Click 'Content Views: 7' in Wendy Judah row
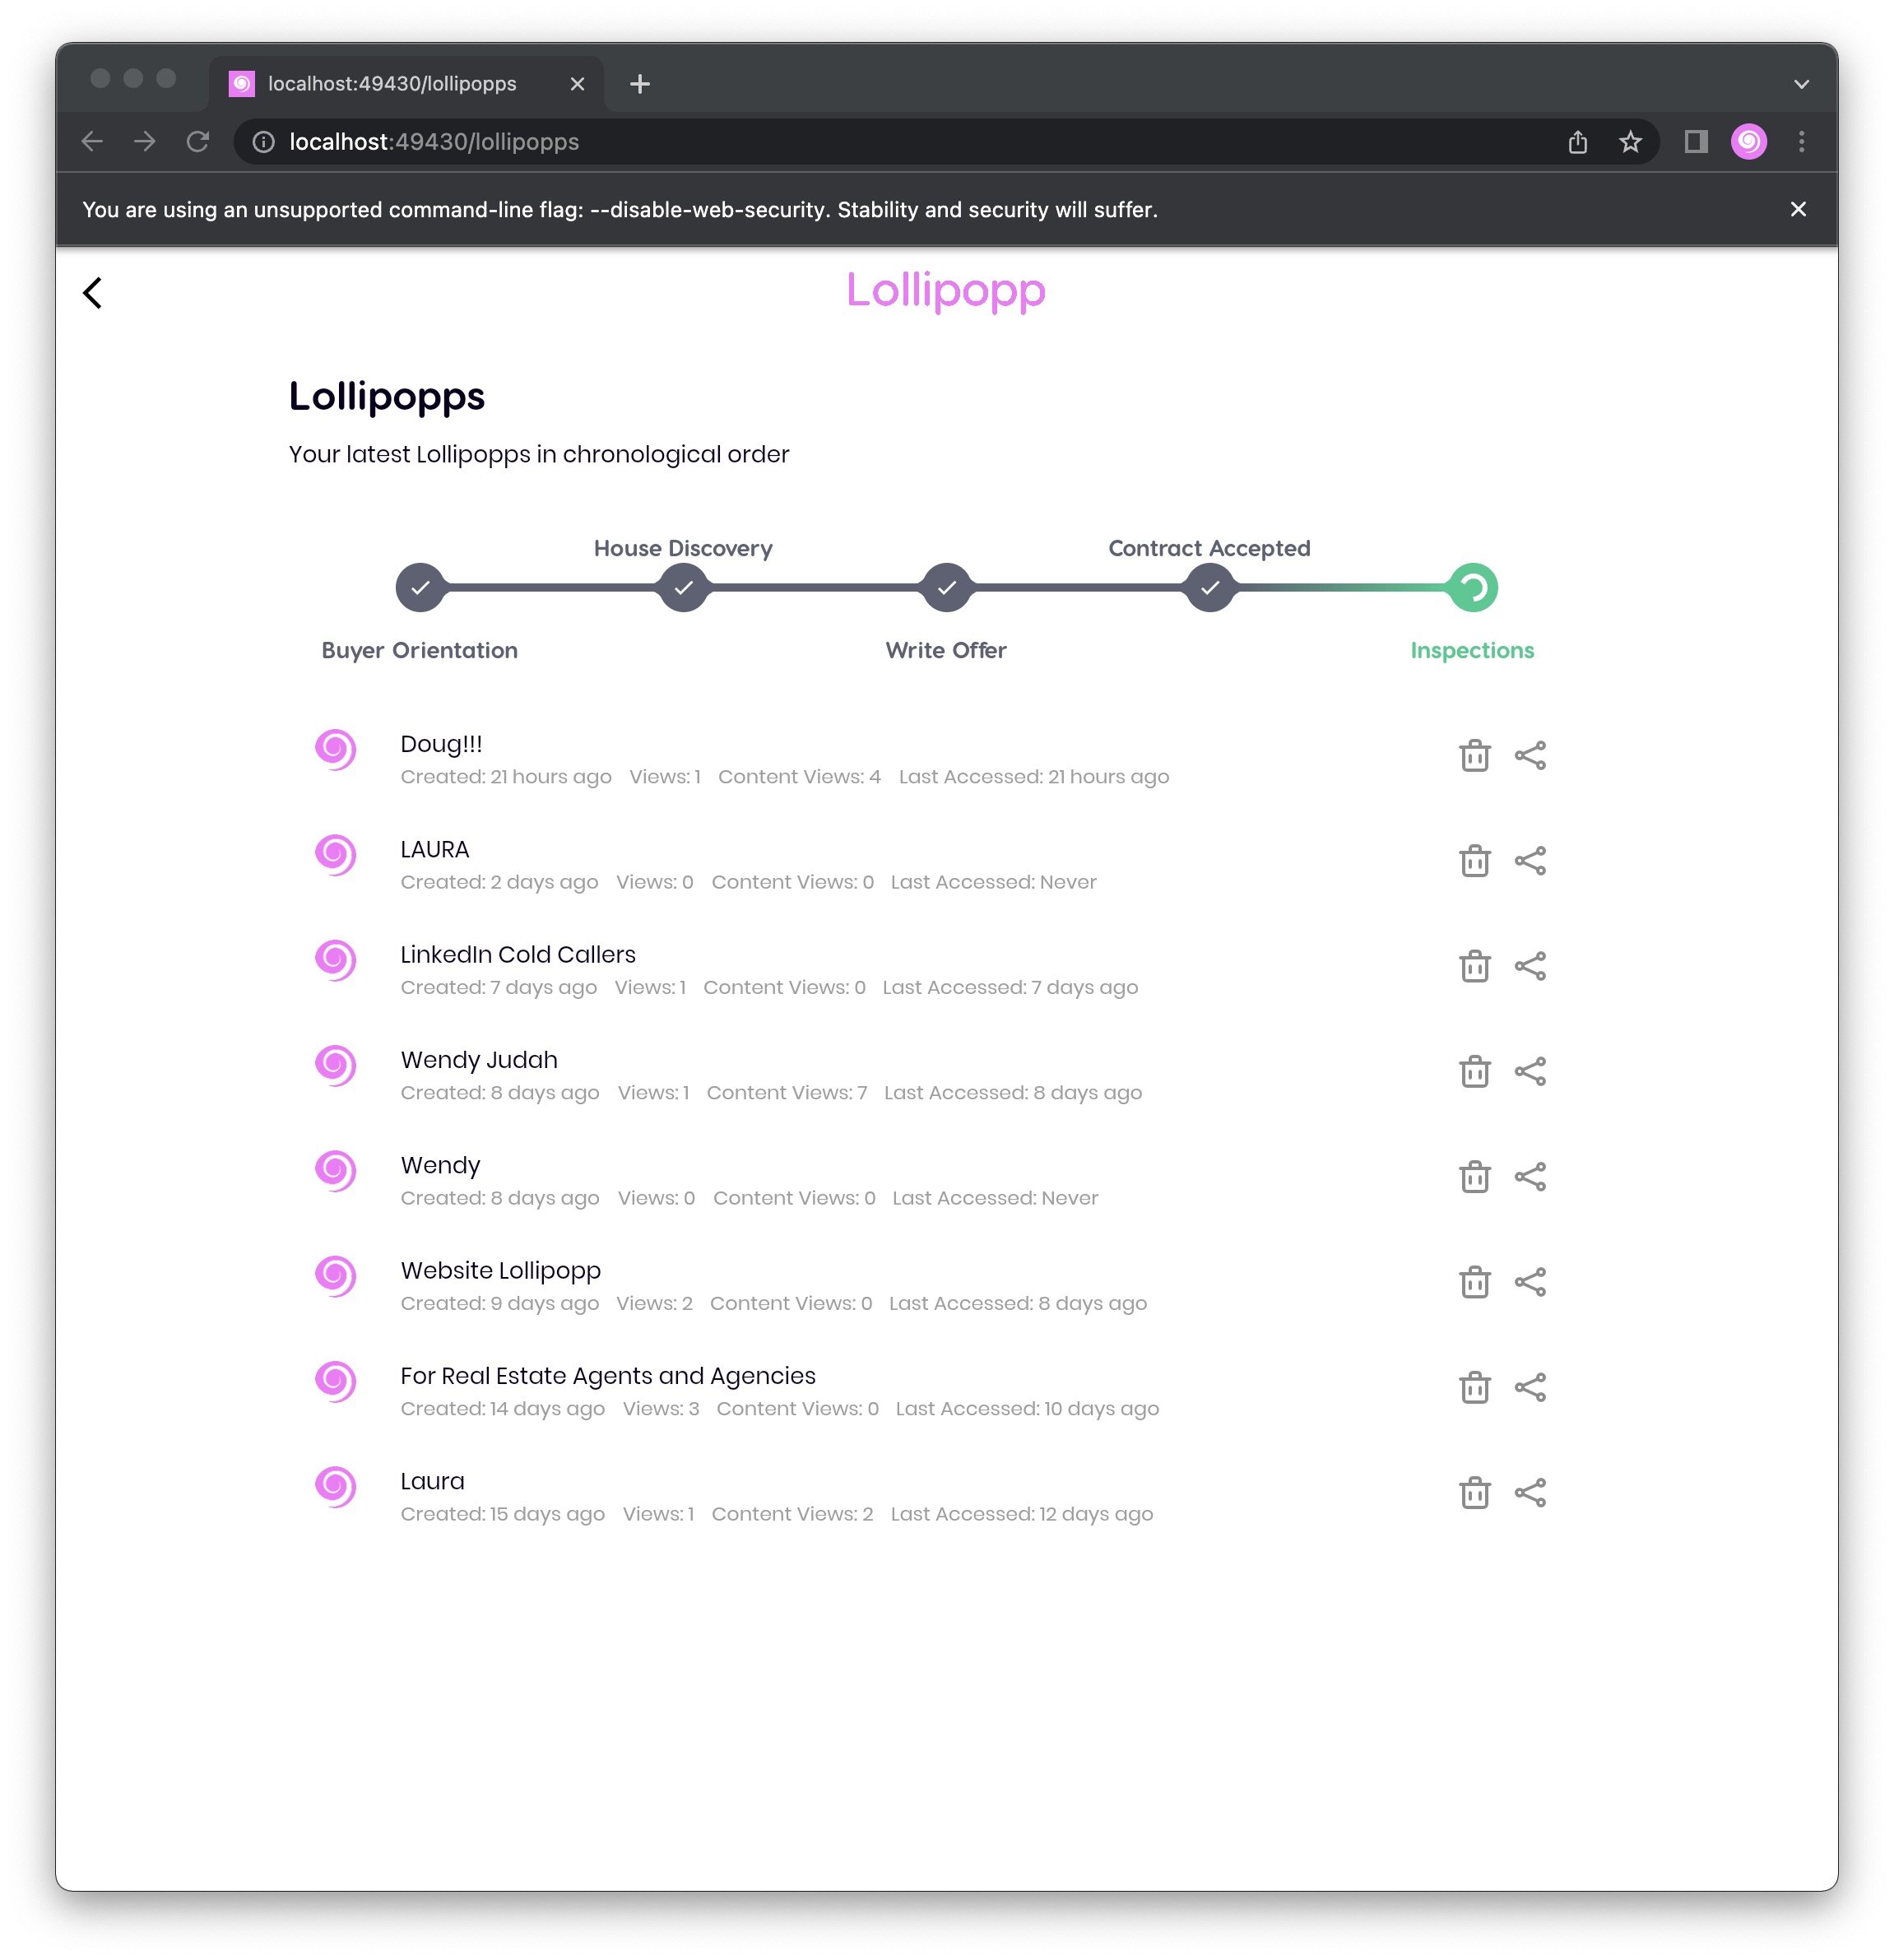The image size is (1894, 1960). (x=786, y=1092)
